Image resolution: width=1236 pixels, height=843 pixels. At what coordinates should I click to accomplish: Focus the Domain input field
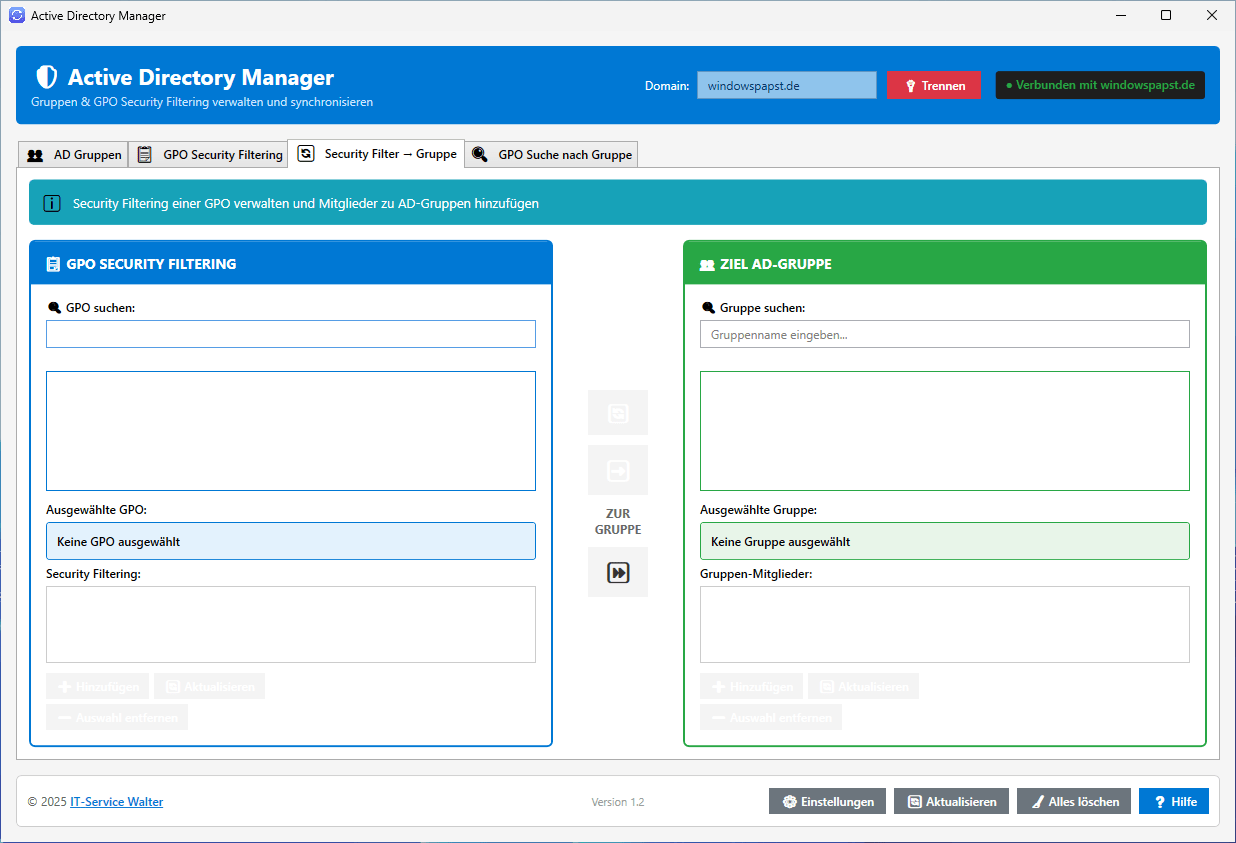tap(786, 86)
